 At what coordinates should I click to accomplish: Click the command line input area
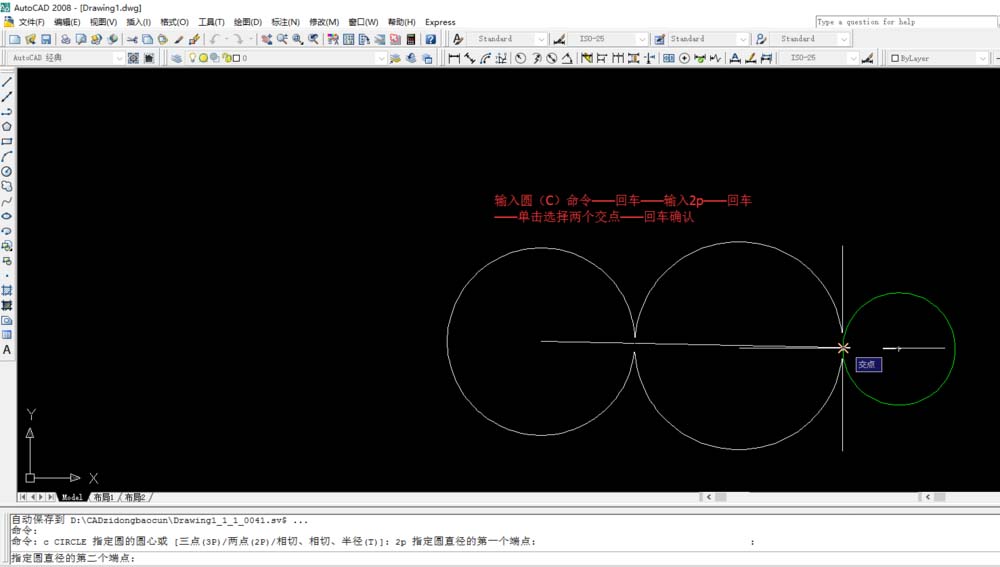[x=503, y=558]
